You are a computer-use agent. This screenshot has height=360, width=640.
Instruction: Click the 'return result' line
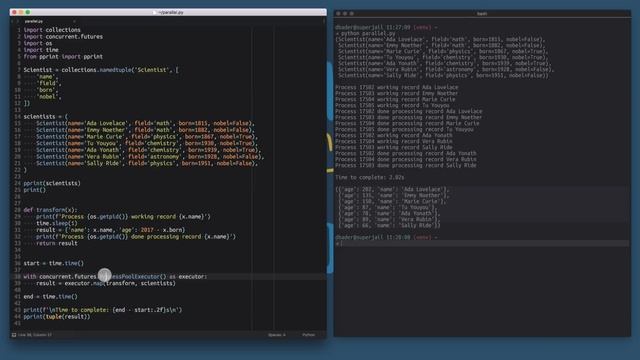pos(57,243)
